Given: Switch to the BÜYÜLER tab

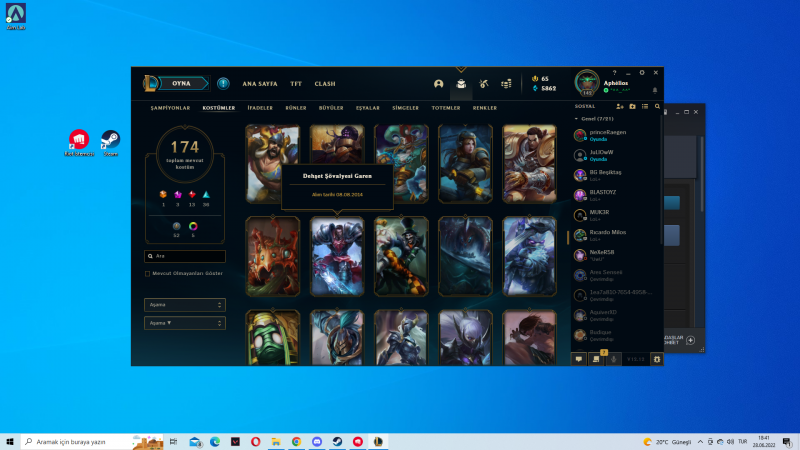Looking at the screenshot, I should coord(331,108).
